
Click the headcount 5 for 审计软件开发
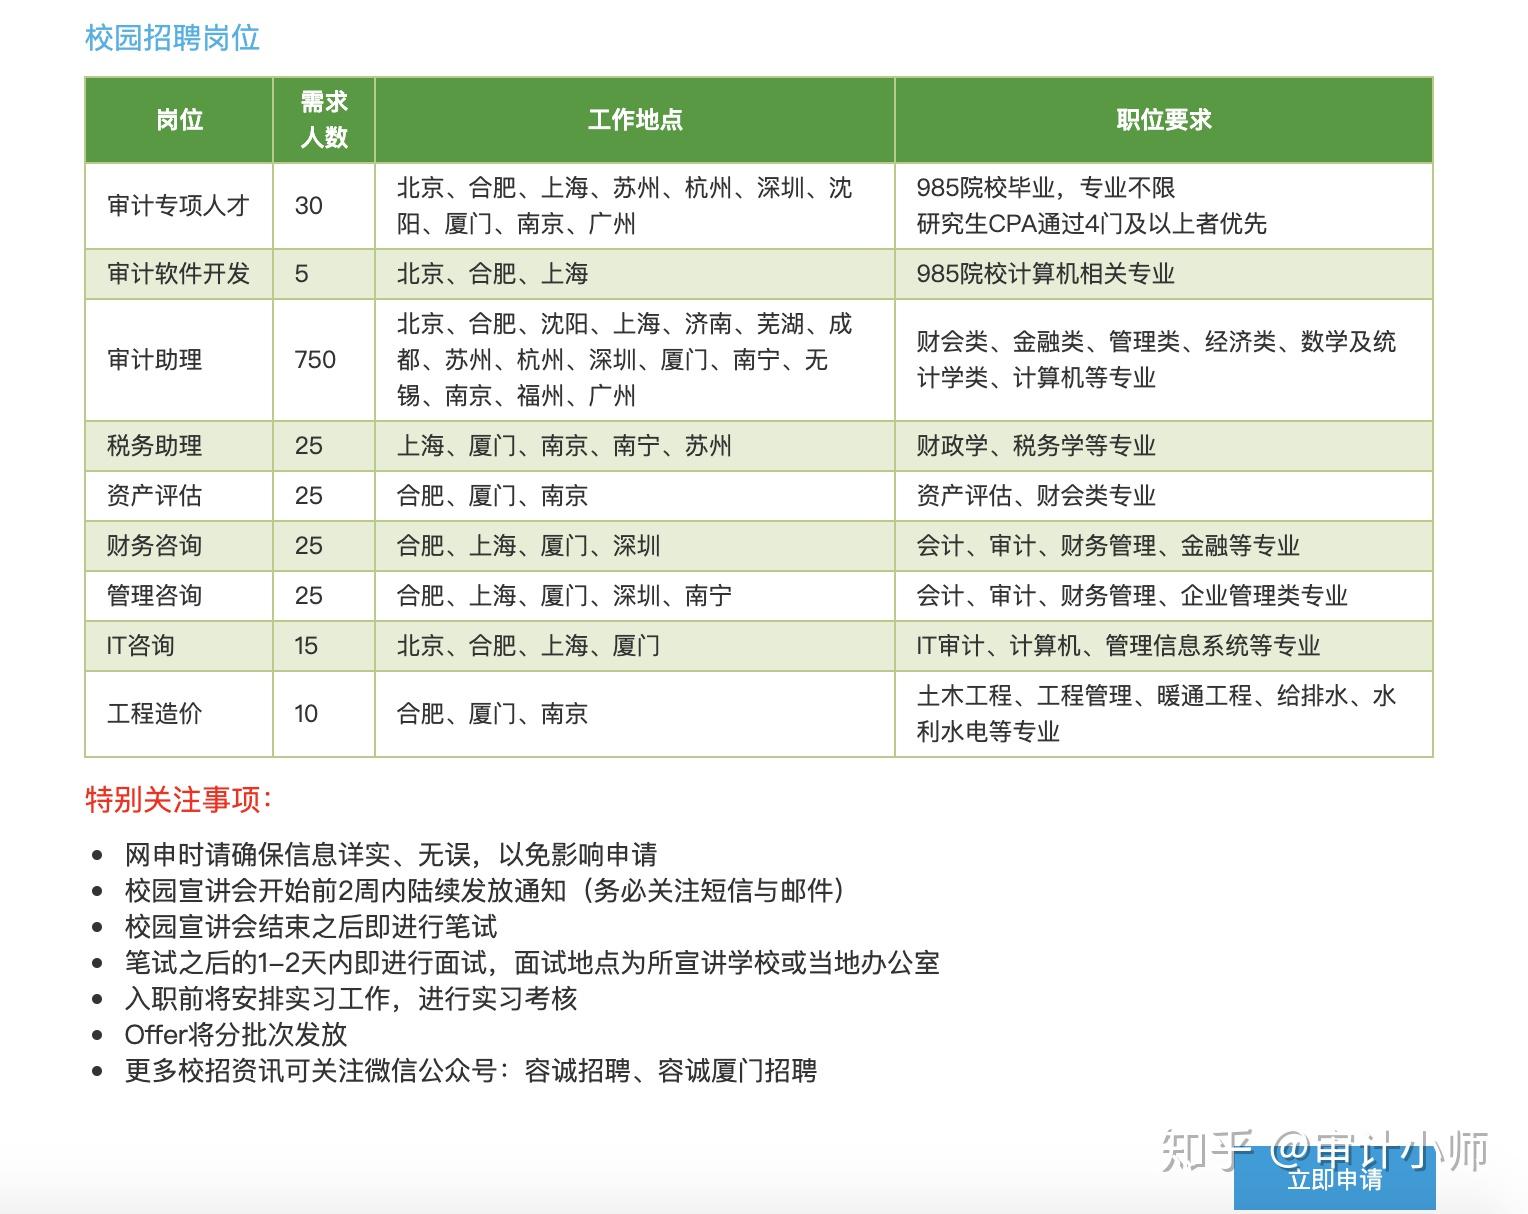click(324, 274)
